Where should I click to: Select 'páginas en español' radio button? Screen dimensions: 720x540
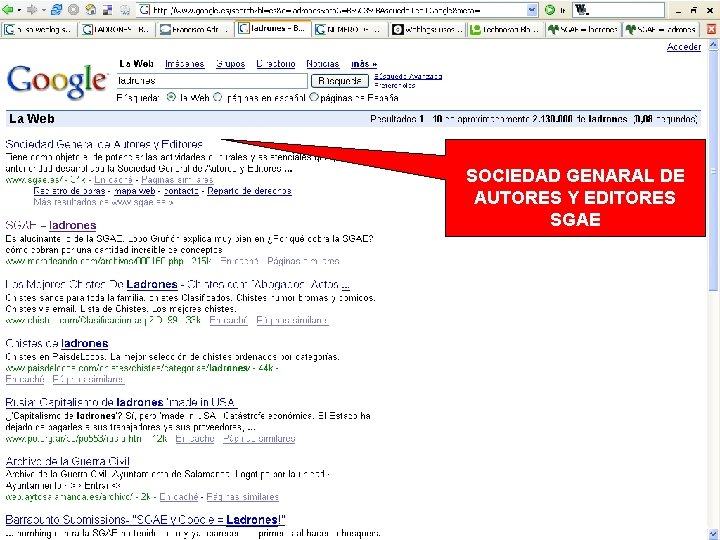pos(218,97)
